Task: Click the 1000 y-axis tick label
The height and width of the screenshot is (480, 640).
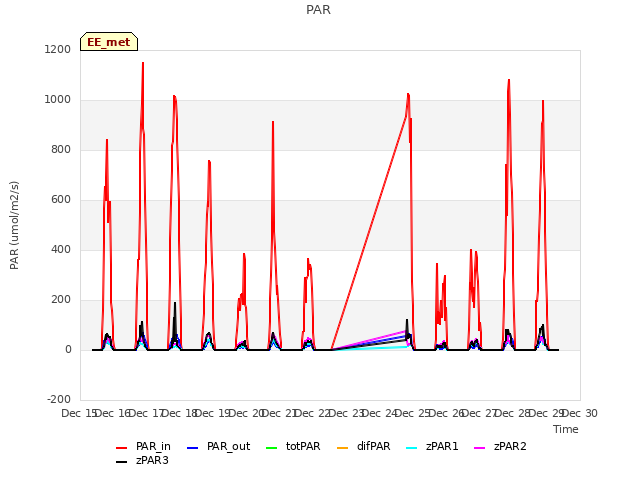Action: coord(58,100)
